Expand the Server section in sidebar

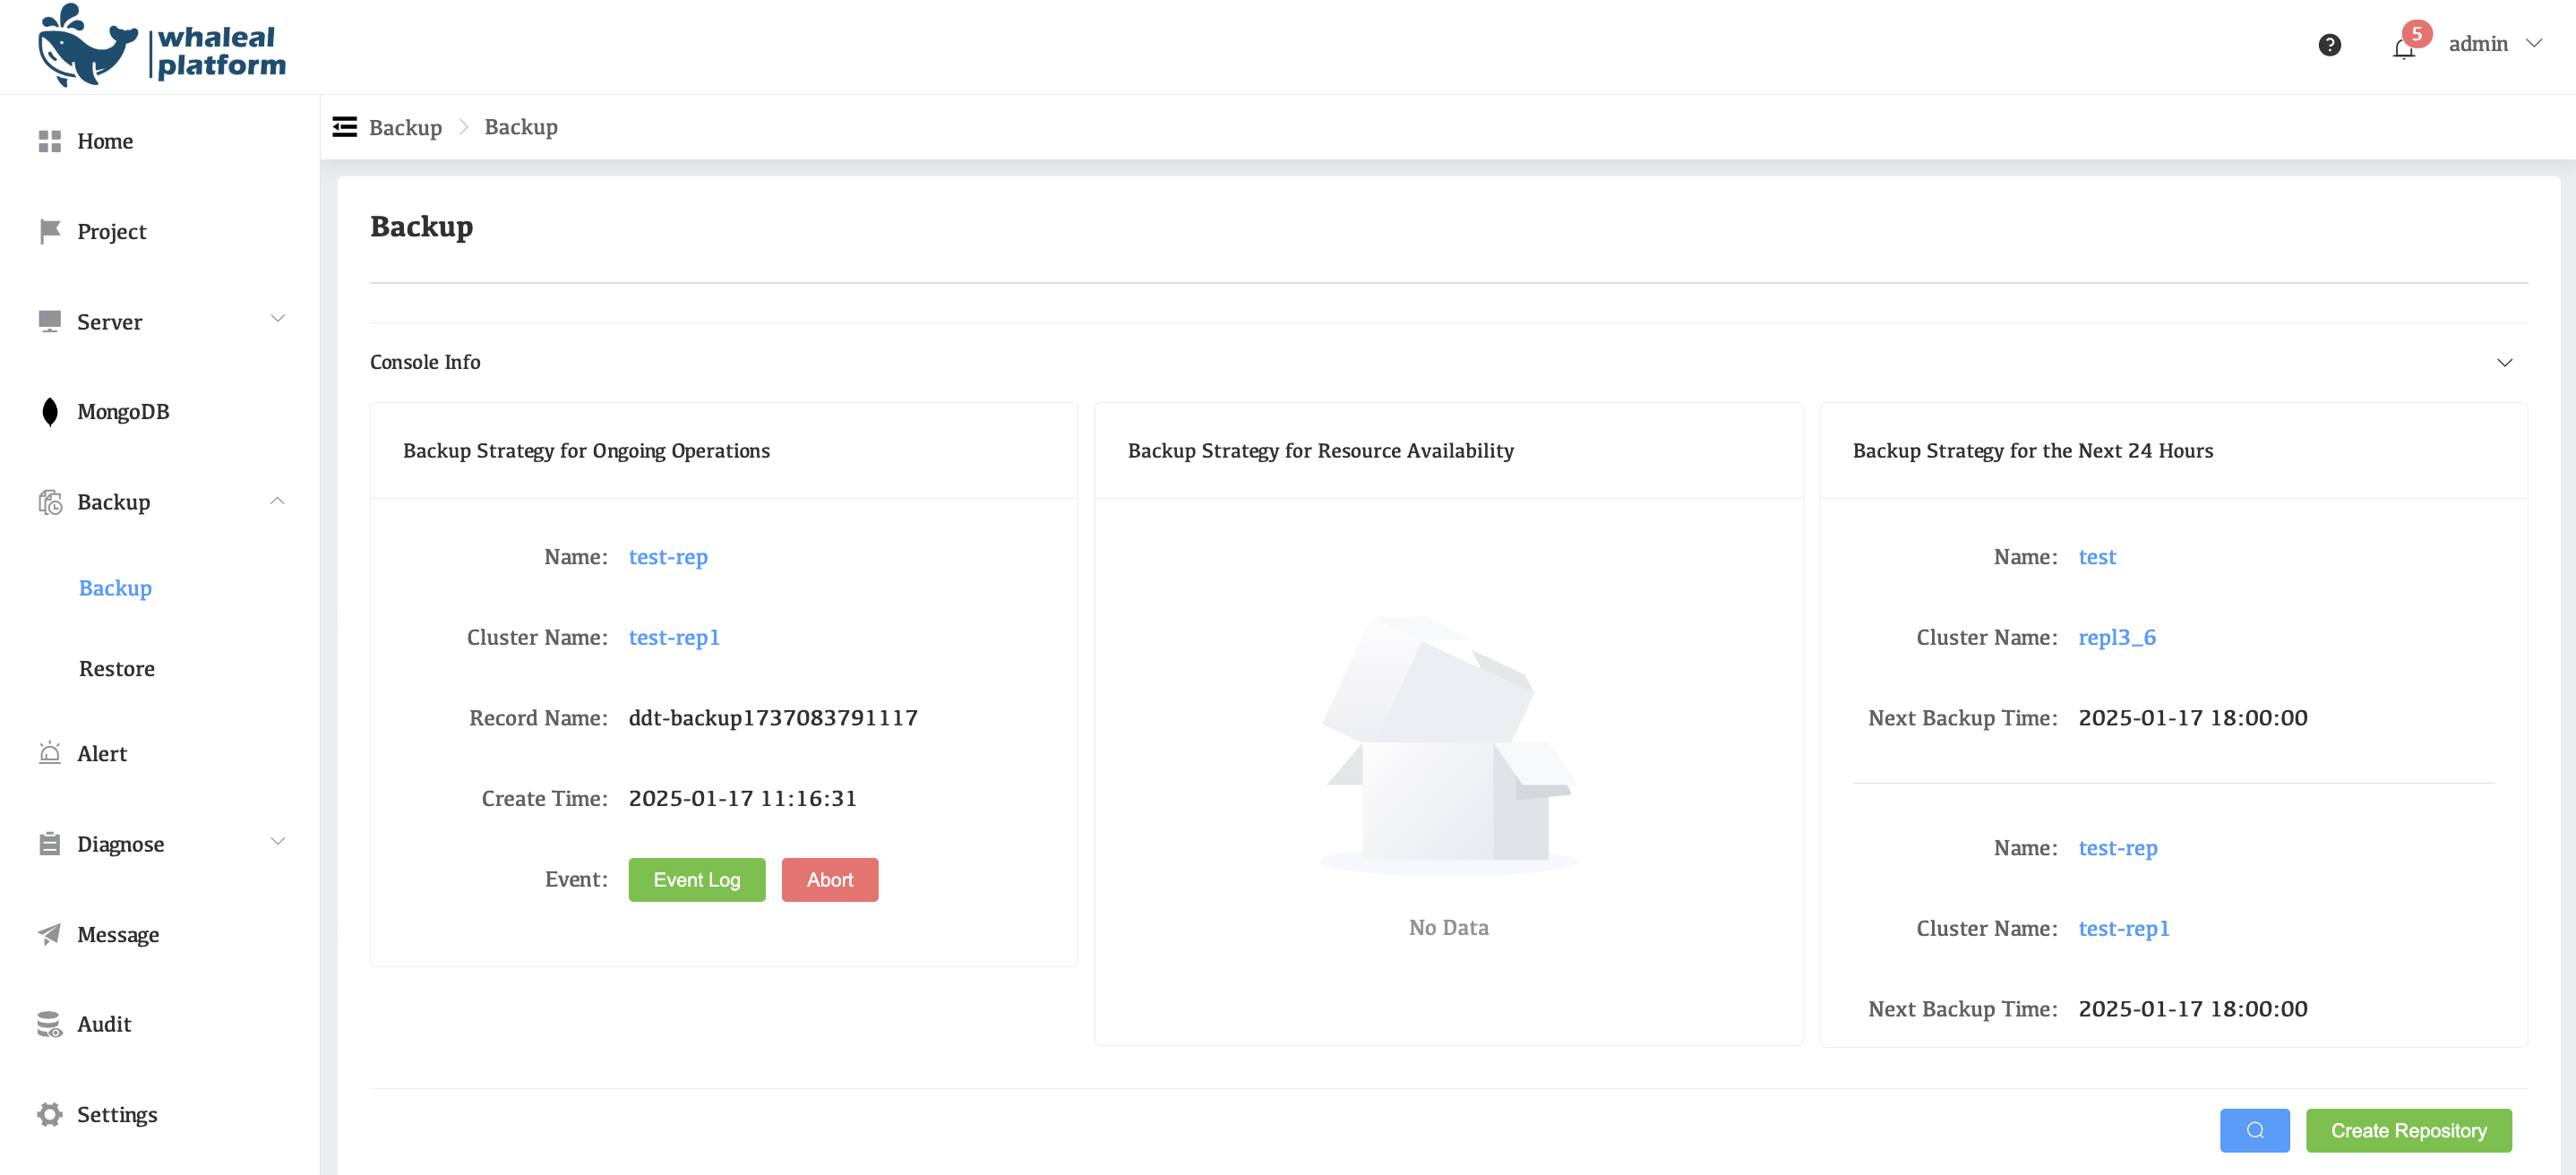tap(278, 318)
